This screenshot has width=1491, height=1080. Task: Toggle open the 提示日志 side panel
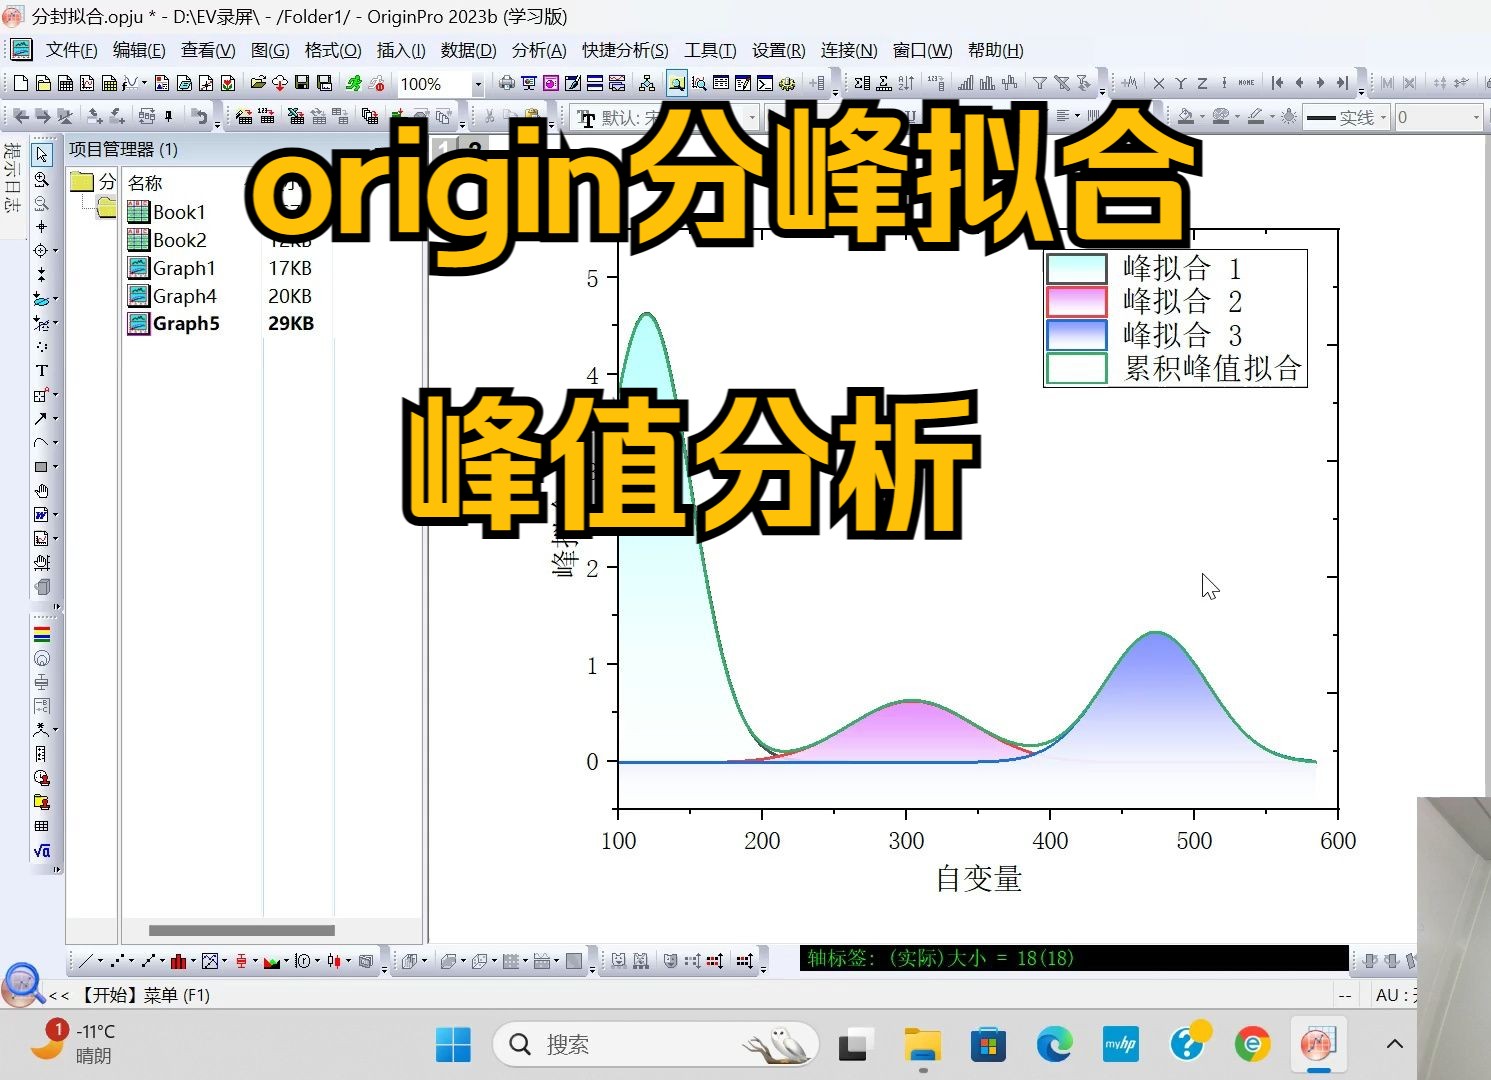pos(10,178)
